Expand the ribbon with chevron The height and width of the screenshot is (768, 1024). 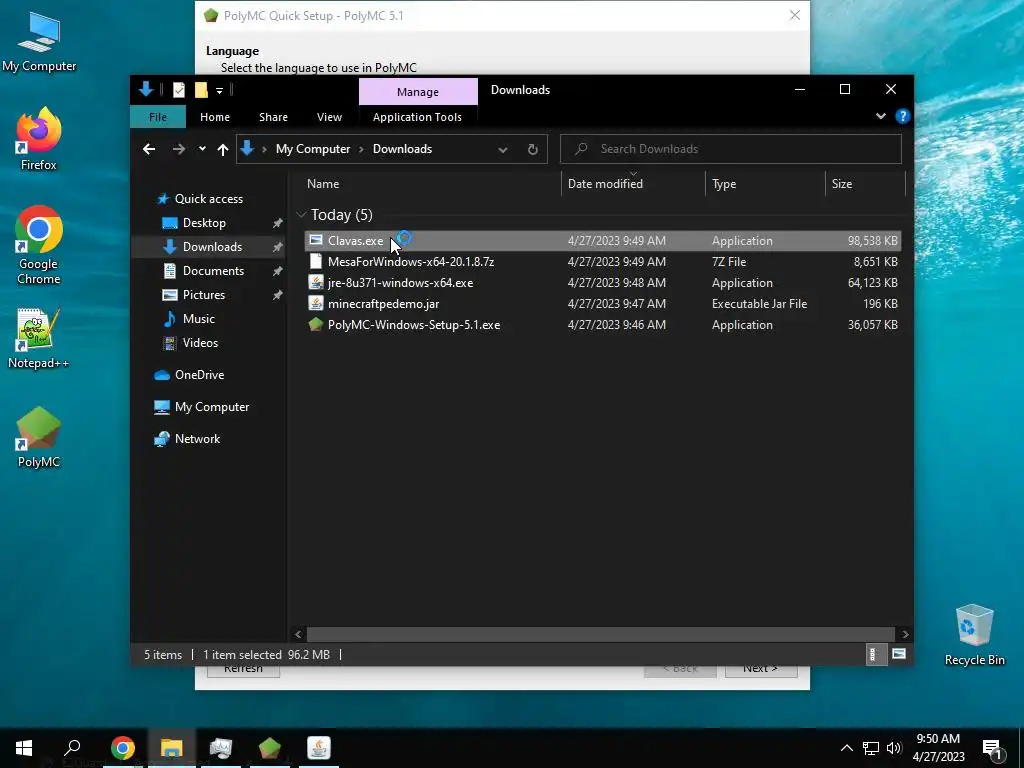tap(881, 116)
